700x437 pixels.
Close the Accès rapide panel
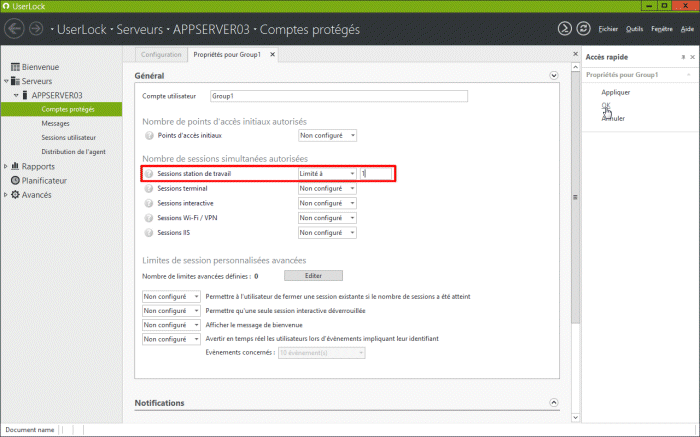(692, 57)
